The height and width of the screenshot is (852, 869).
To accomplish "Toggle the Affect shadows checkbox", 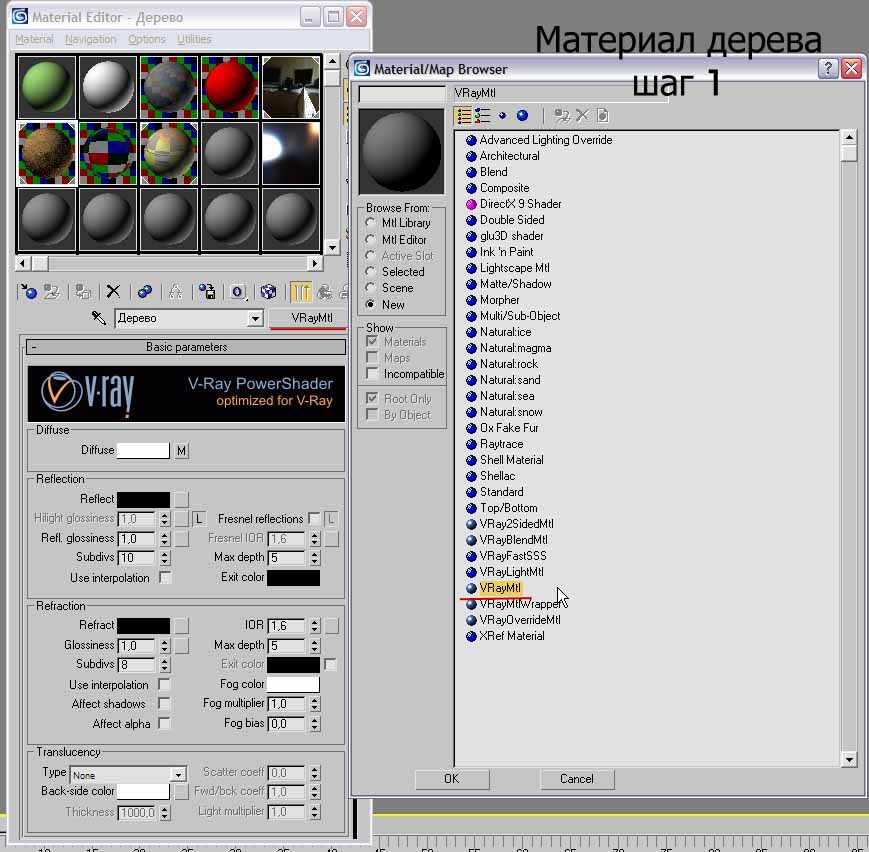I will click(x=164, y=704).
